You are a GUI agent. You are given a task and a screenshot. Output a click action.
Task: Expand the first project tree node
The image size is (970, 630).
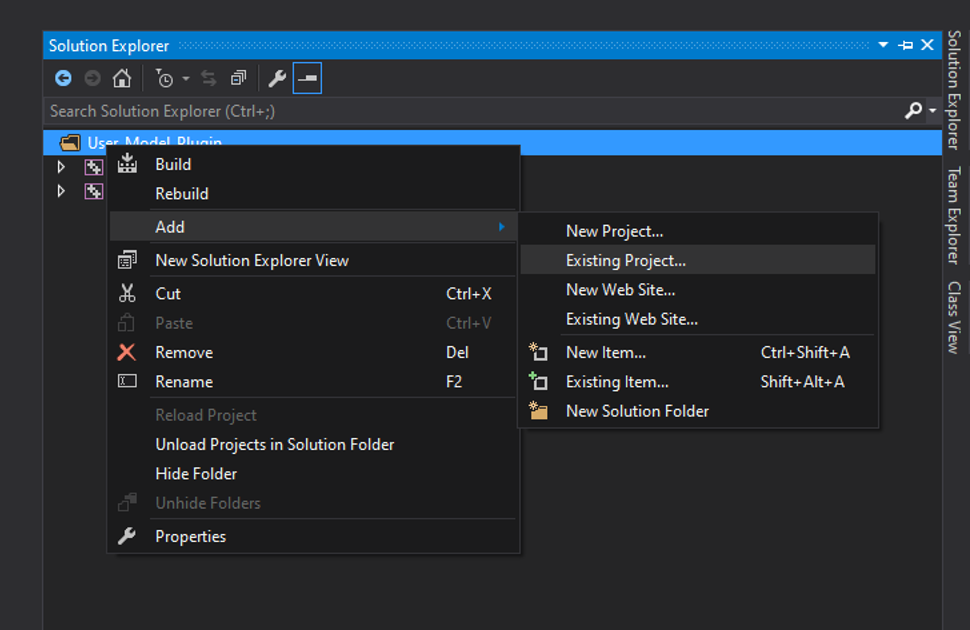[x=61, y=166]
